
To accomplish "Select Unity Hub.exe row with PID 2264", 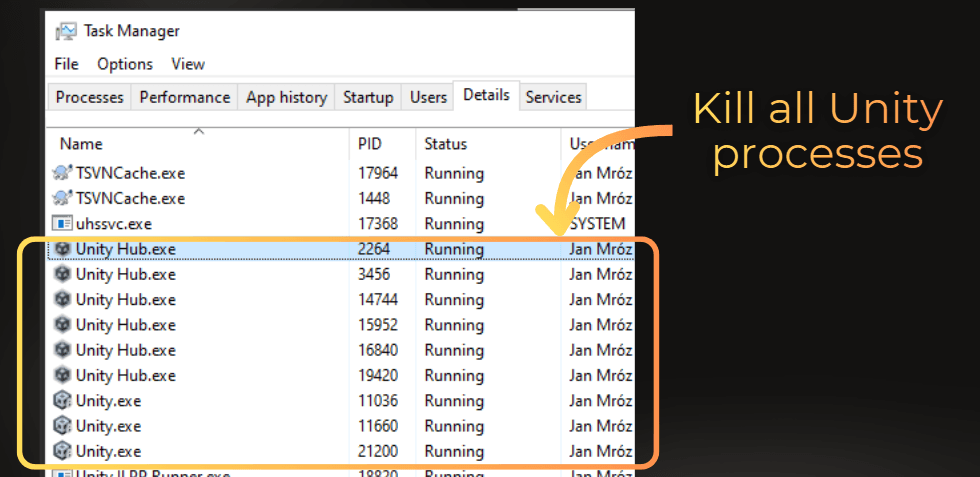I will pyautogui.click(x=341, y=249).
